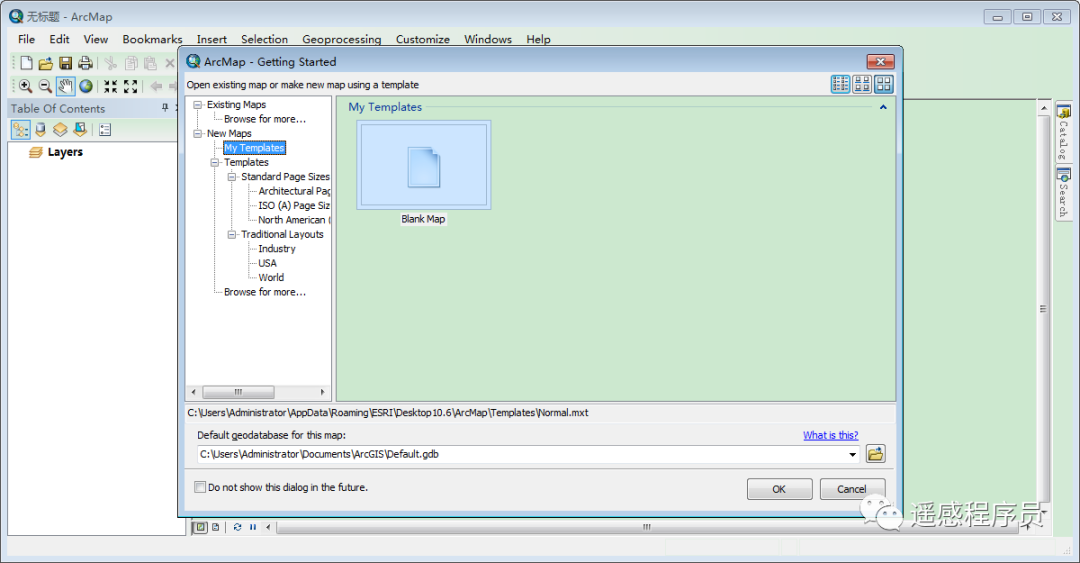Refresh the map display

click(237, 527)
